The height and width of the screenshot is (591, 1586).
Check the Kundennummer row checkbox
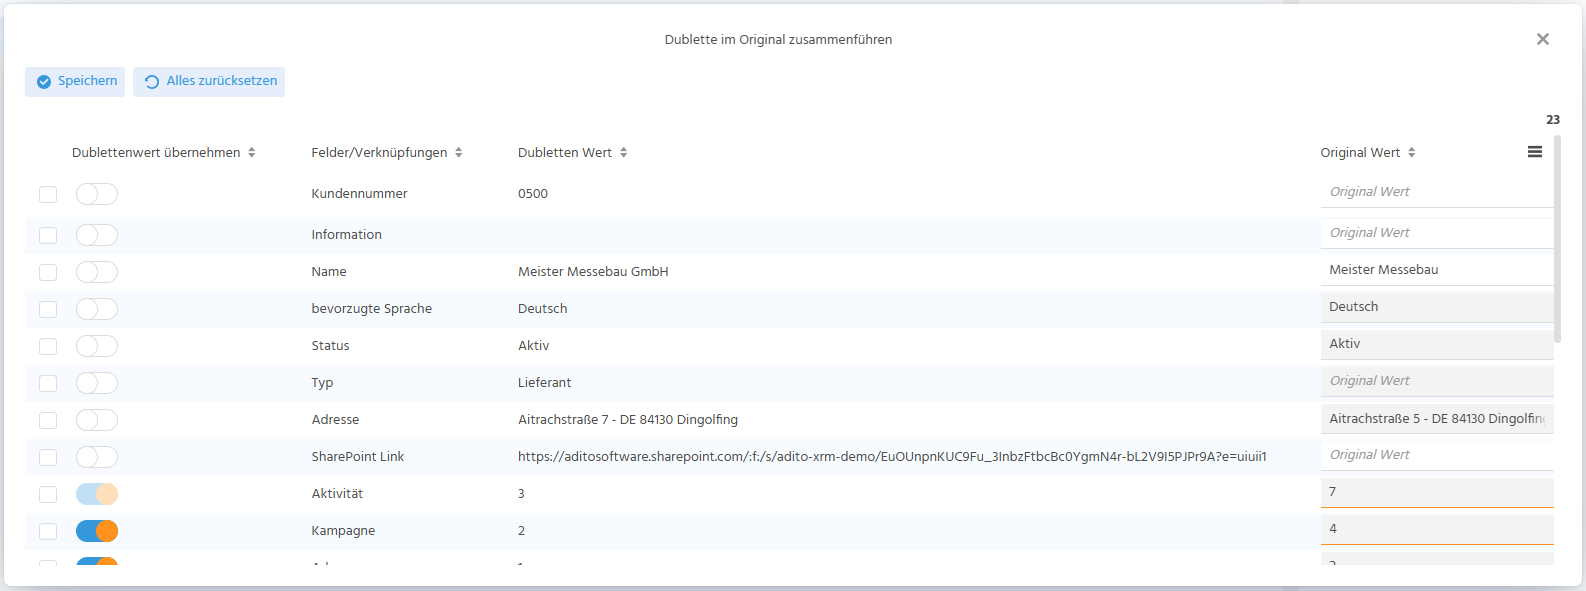click(48, 194)
